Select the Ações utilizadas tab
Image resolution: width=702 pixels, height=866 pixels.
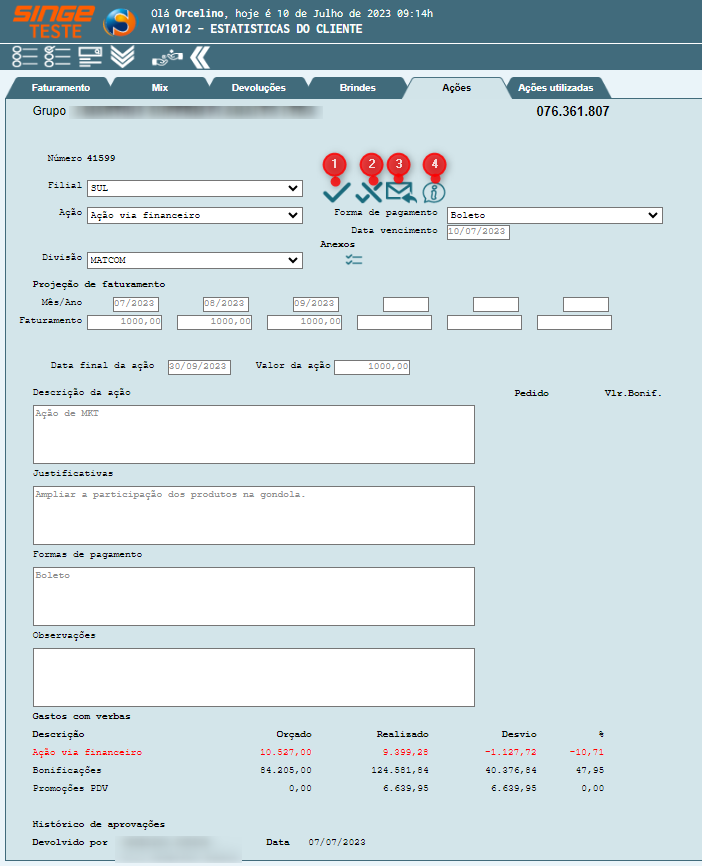555,88
